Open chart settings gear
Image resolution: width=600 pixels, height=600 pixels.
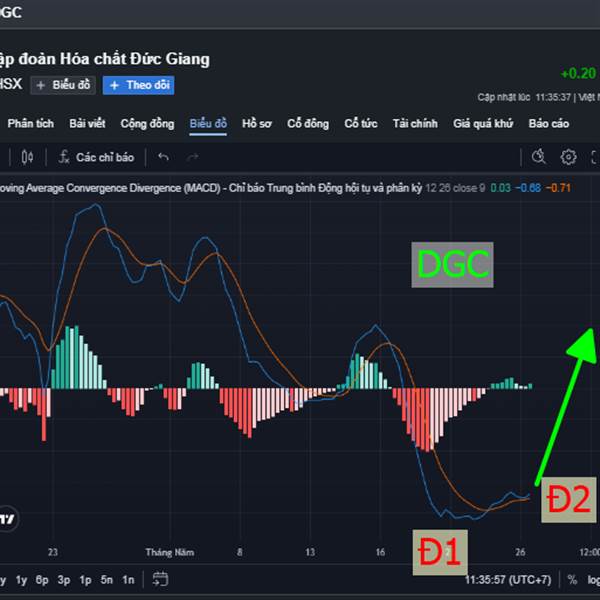pos(568,157)
